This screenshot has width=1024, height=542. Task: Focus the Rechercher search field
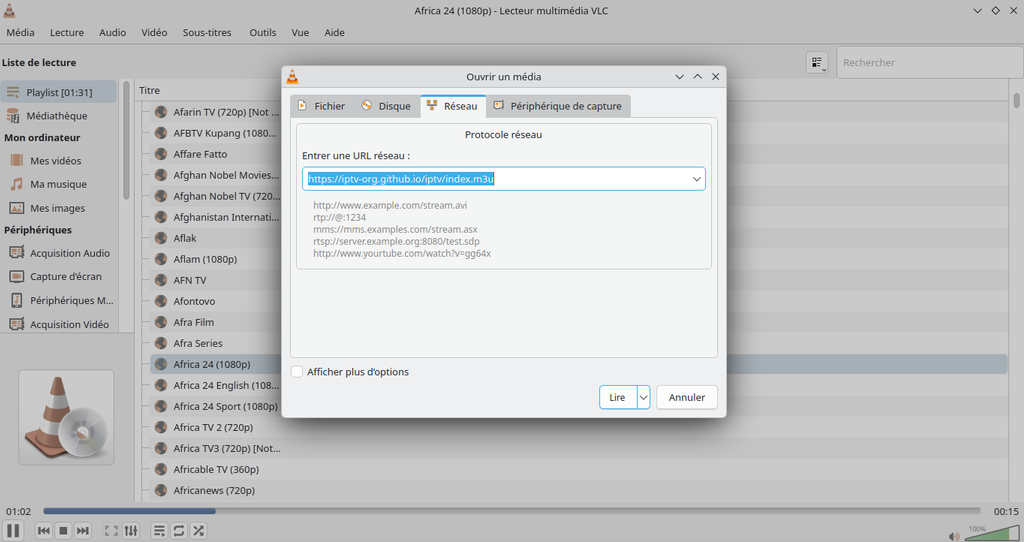[x=929, y=63]
